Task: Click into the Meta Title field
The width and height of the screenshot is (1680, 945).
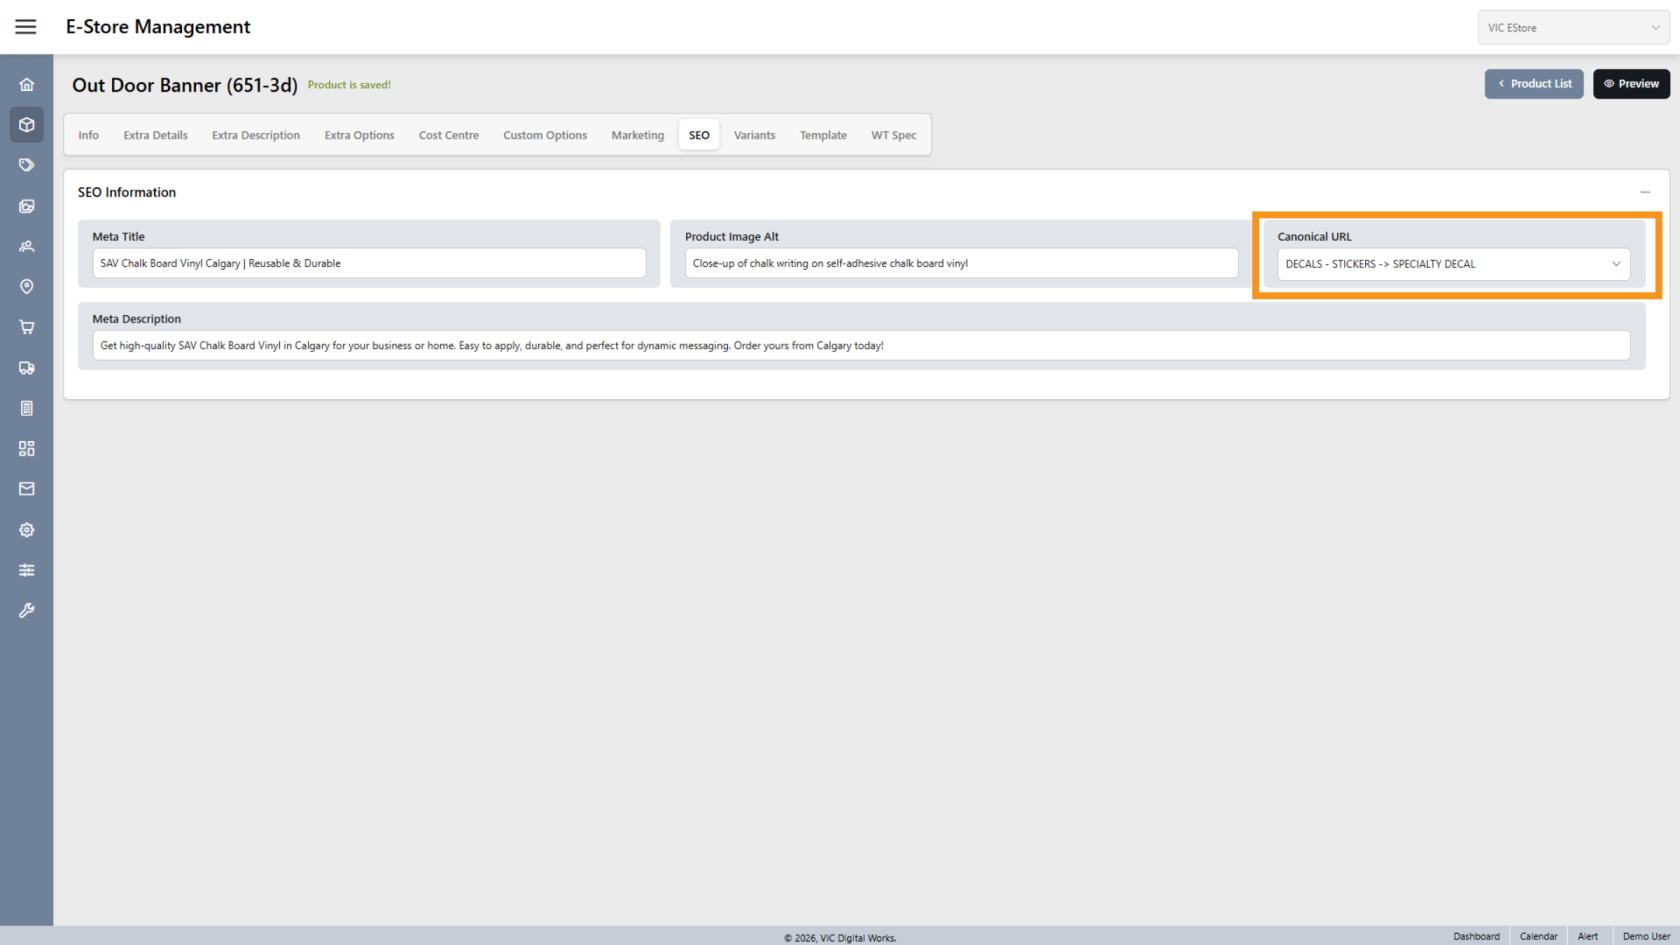Action: coord(369,264)
